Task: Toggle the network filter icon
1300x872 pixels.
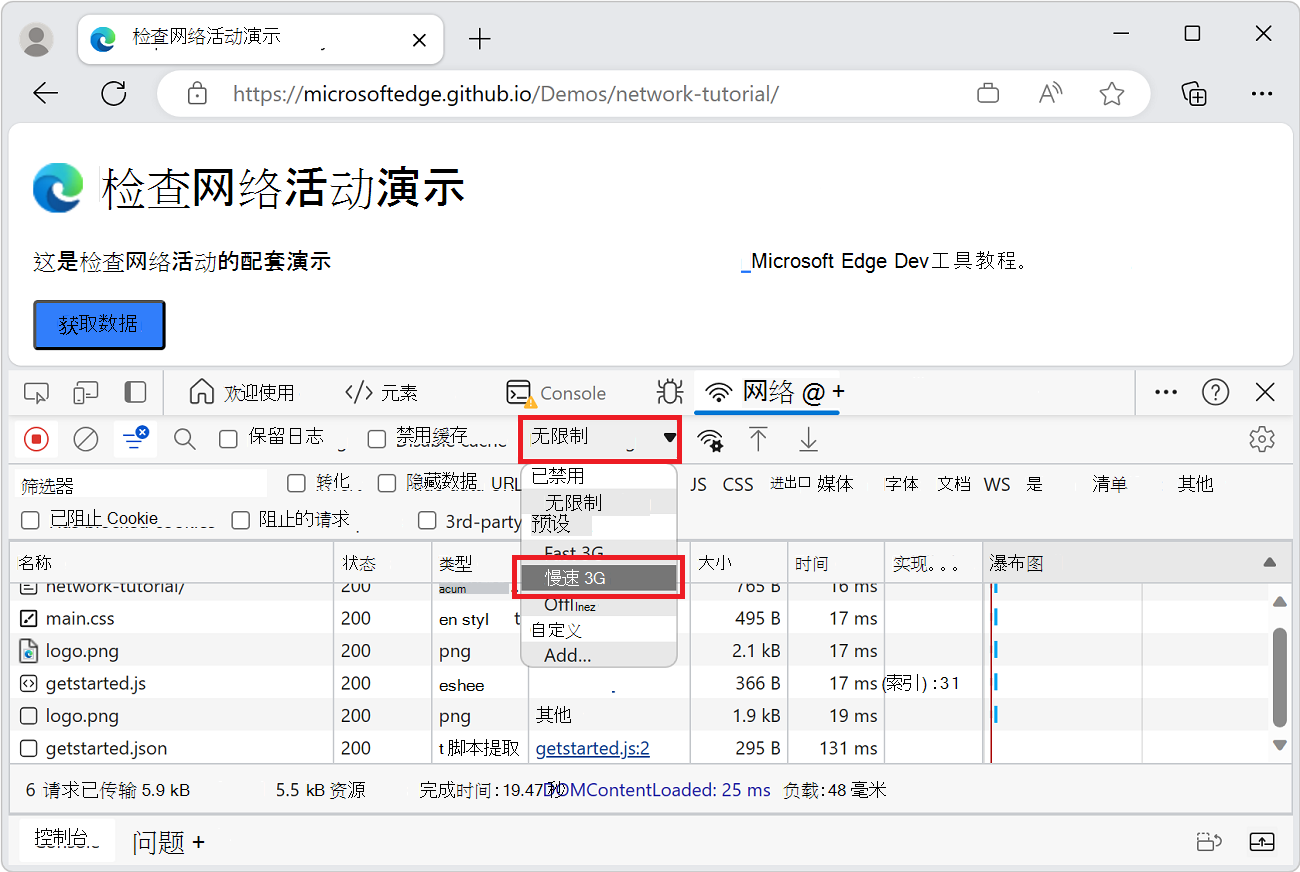Action: click(x=134, y=437)
